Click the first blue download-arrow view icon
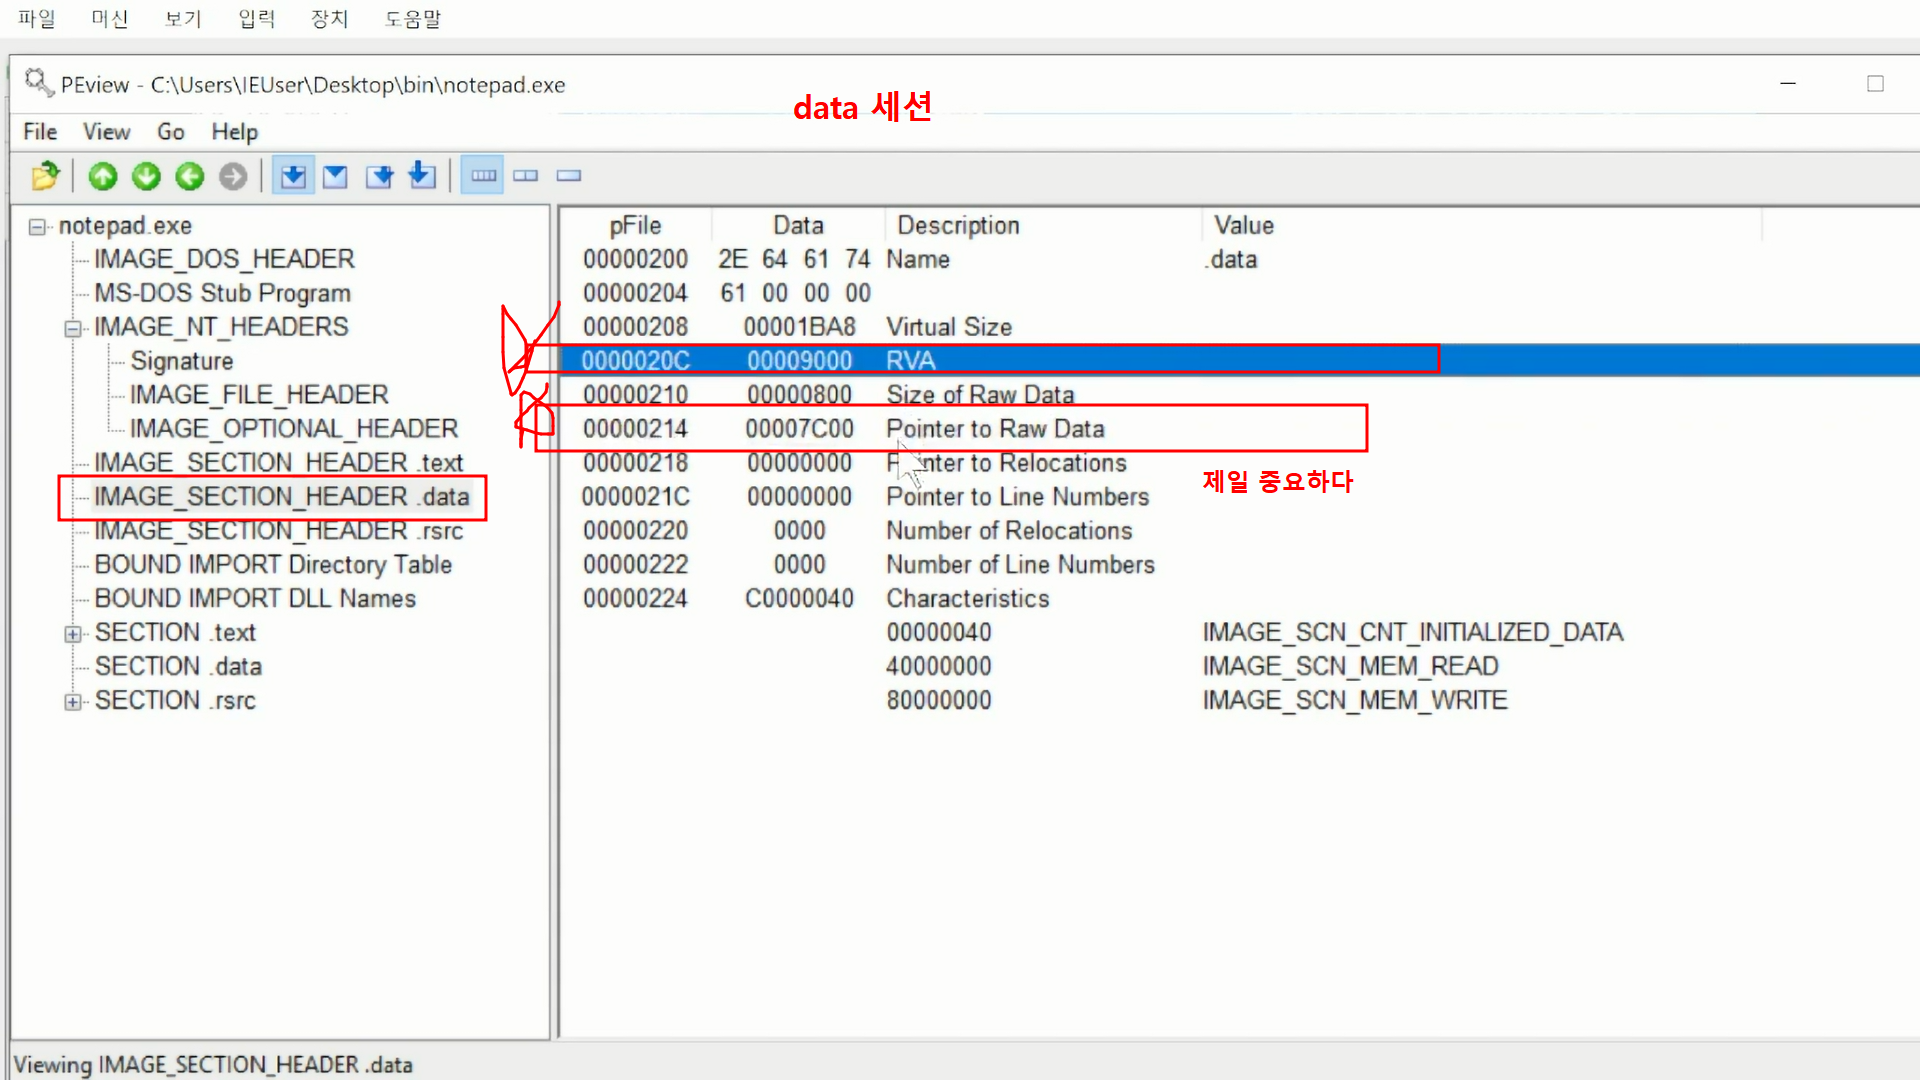This screenshot has width=1920, height=1080. point(293,176)
